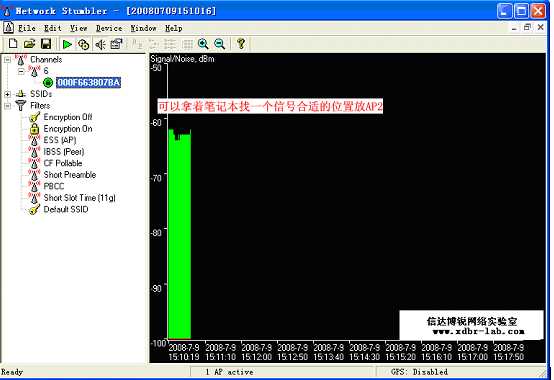
Task: Open a file using the folder toolbar icon
Action: [30, 44]
